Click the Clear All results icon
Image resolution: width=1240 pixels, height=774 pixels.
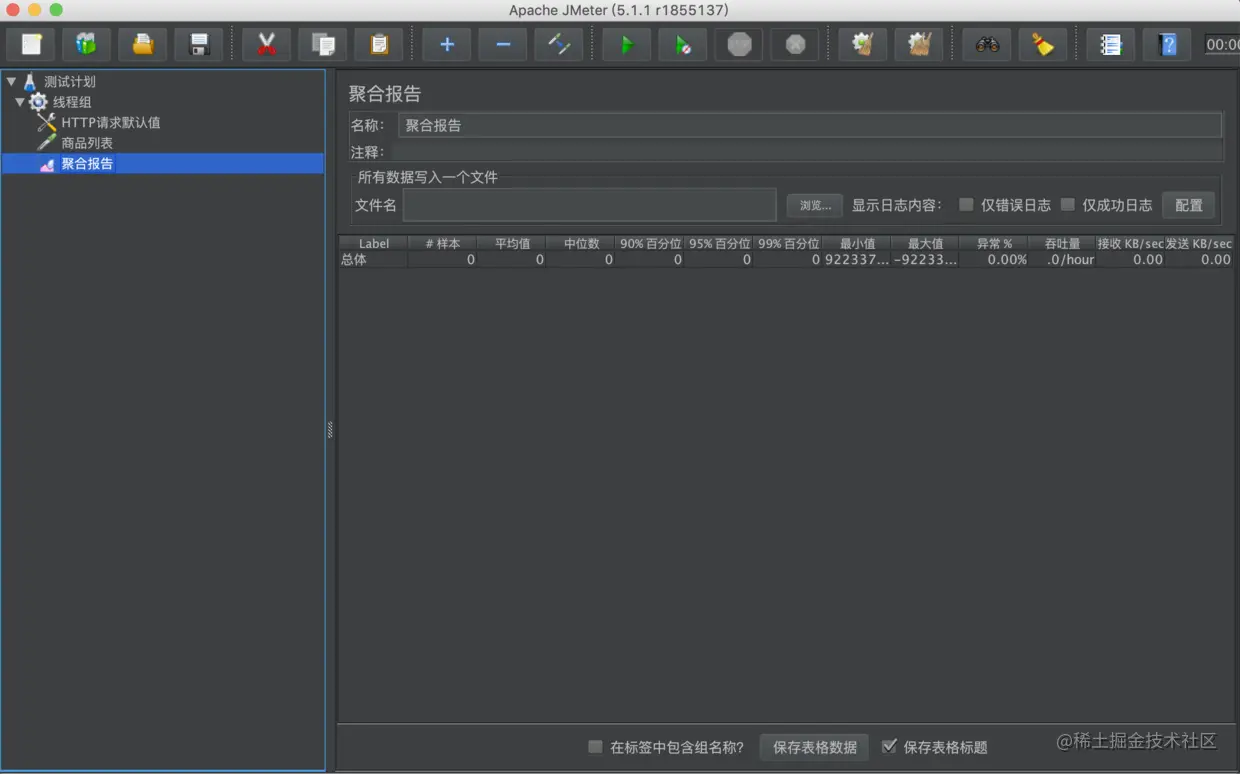pos(919,45)
